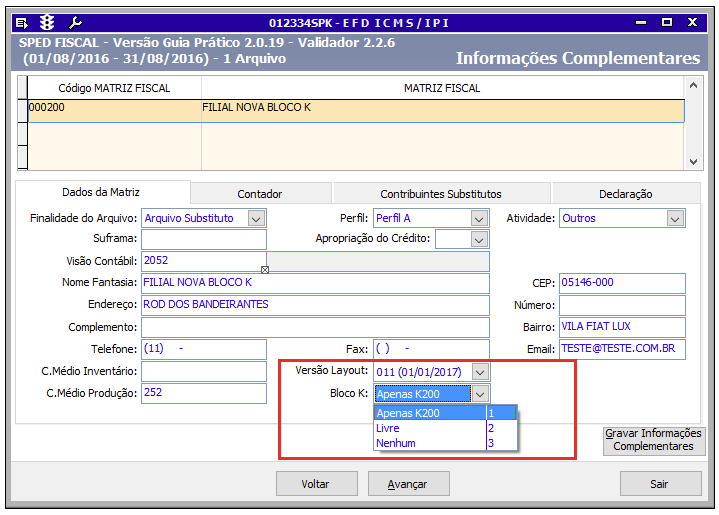
Task: Click the Email field
Action: (x=622, y=349)
